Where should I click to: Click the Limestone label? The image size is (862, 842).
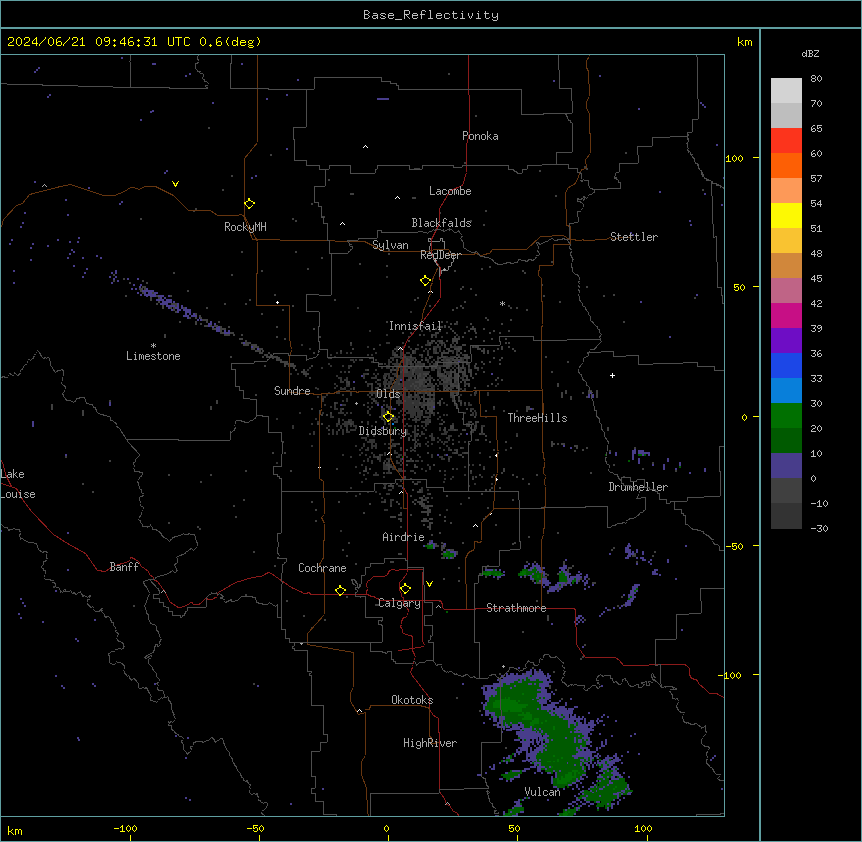click(153, 356)
